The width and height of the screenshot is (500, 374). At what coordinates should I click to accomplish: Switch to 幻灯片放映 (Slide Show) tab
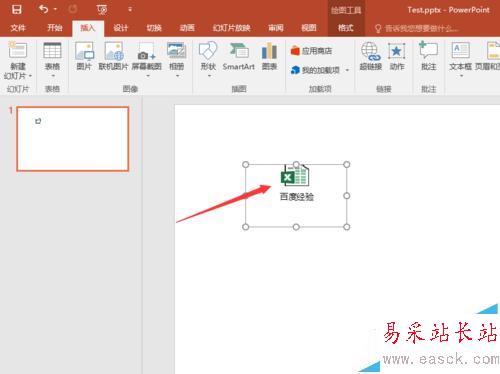[x=232, y=28]
